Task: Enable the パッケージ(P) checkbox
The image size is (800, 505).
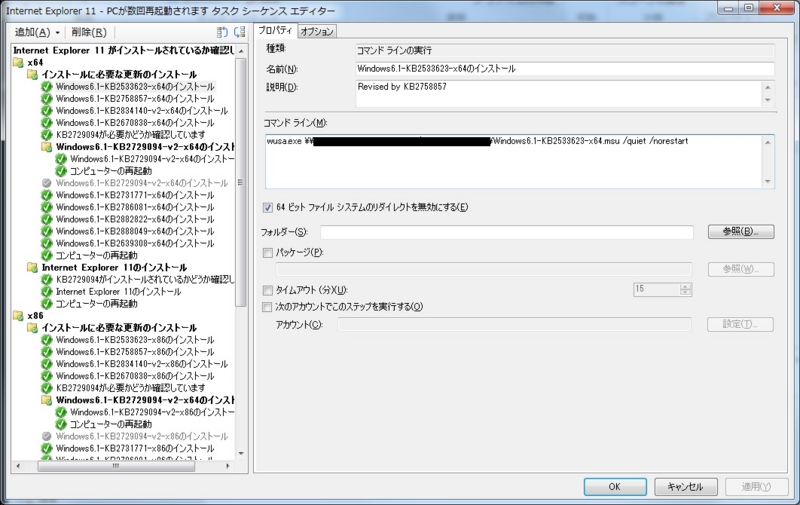Action: coord(267,252)
